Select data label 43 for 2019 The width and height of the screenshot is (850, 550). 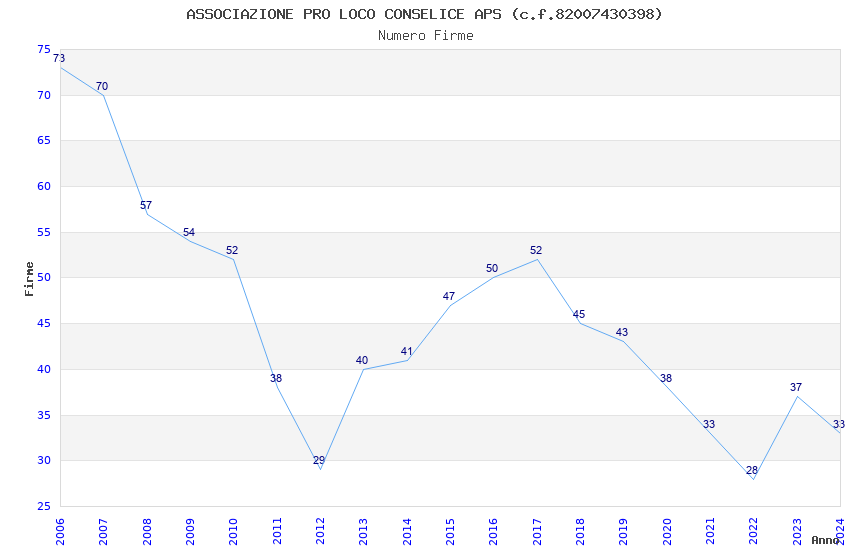click(x=622, y=332)
